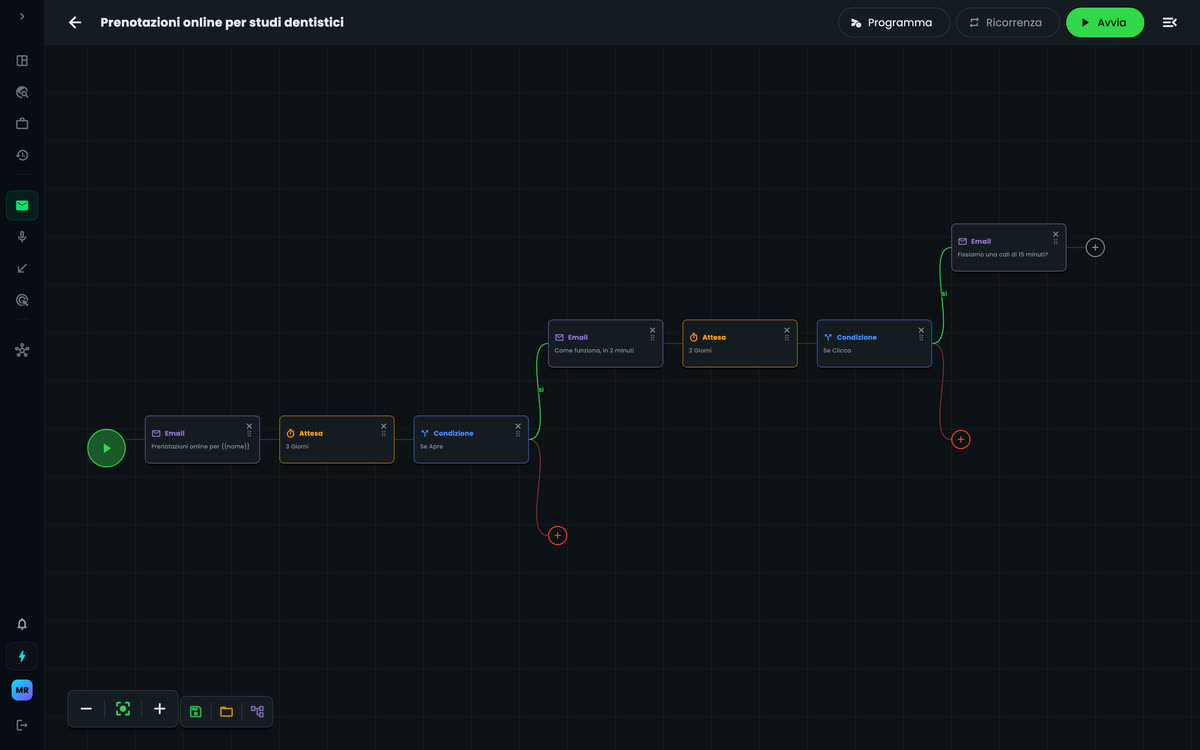Image resolution: width=1200 pixels, height=750 pixels.
Task: Click the purple tree layout icon
Action: (x=257, y=711)
